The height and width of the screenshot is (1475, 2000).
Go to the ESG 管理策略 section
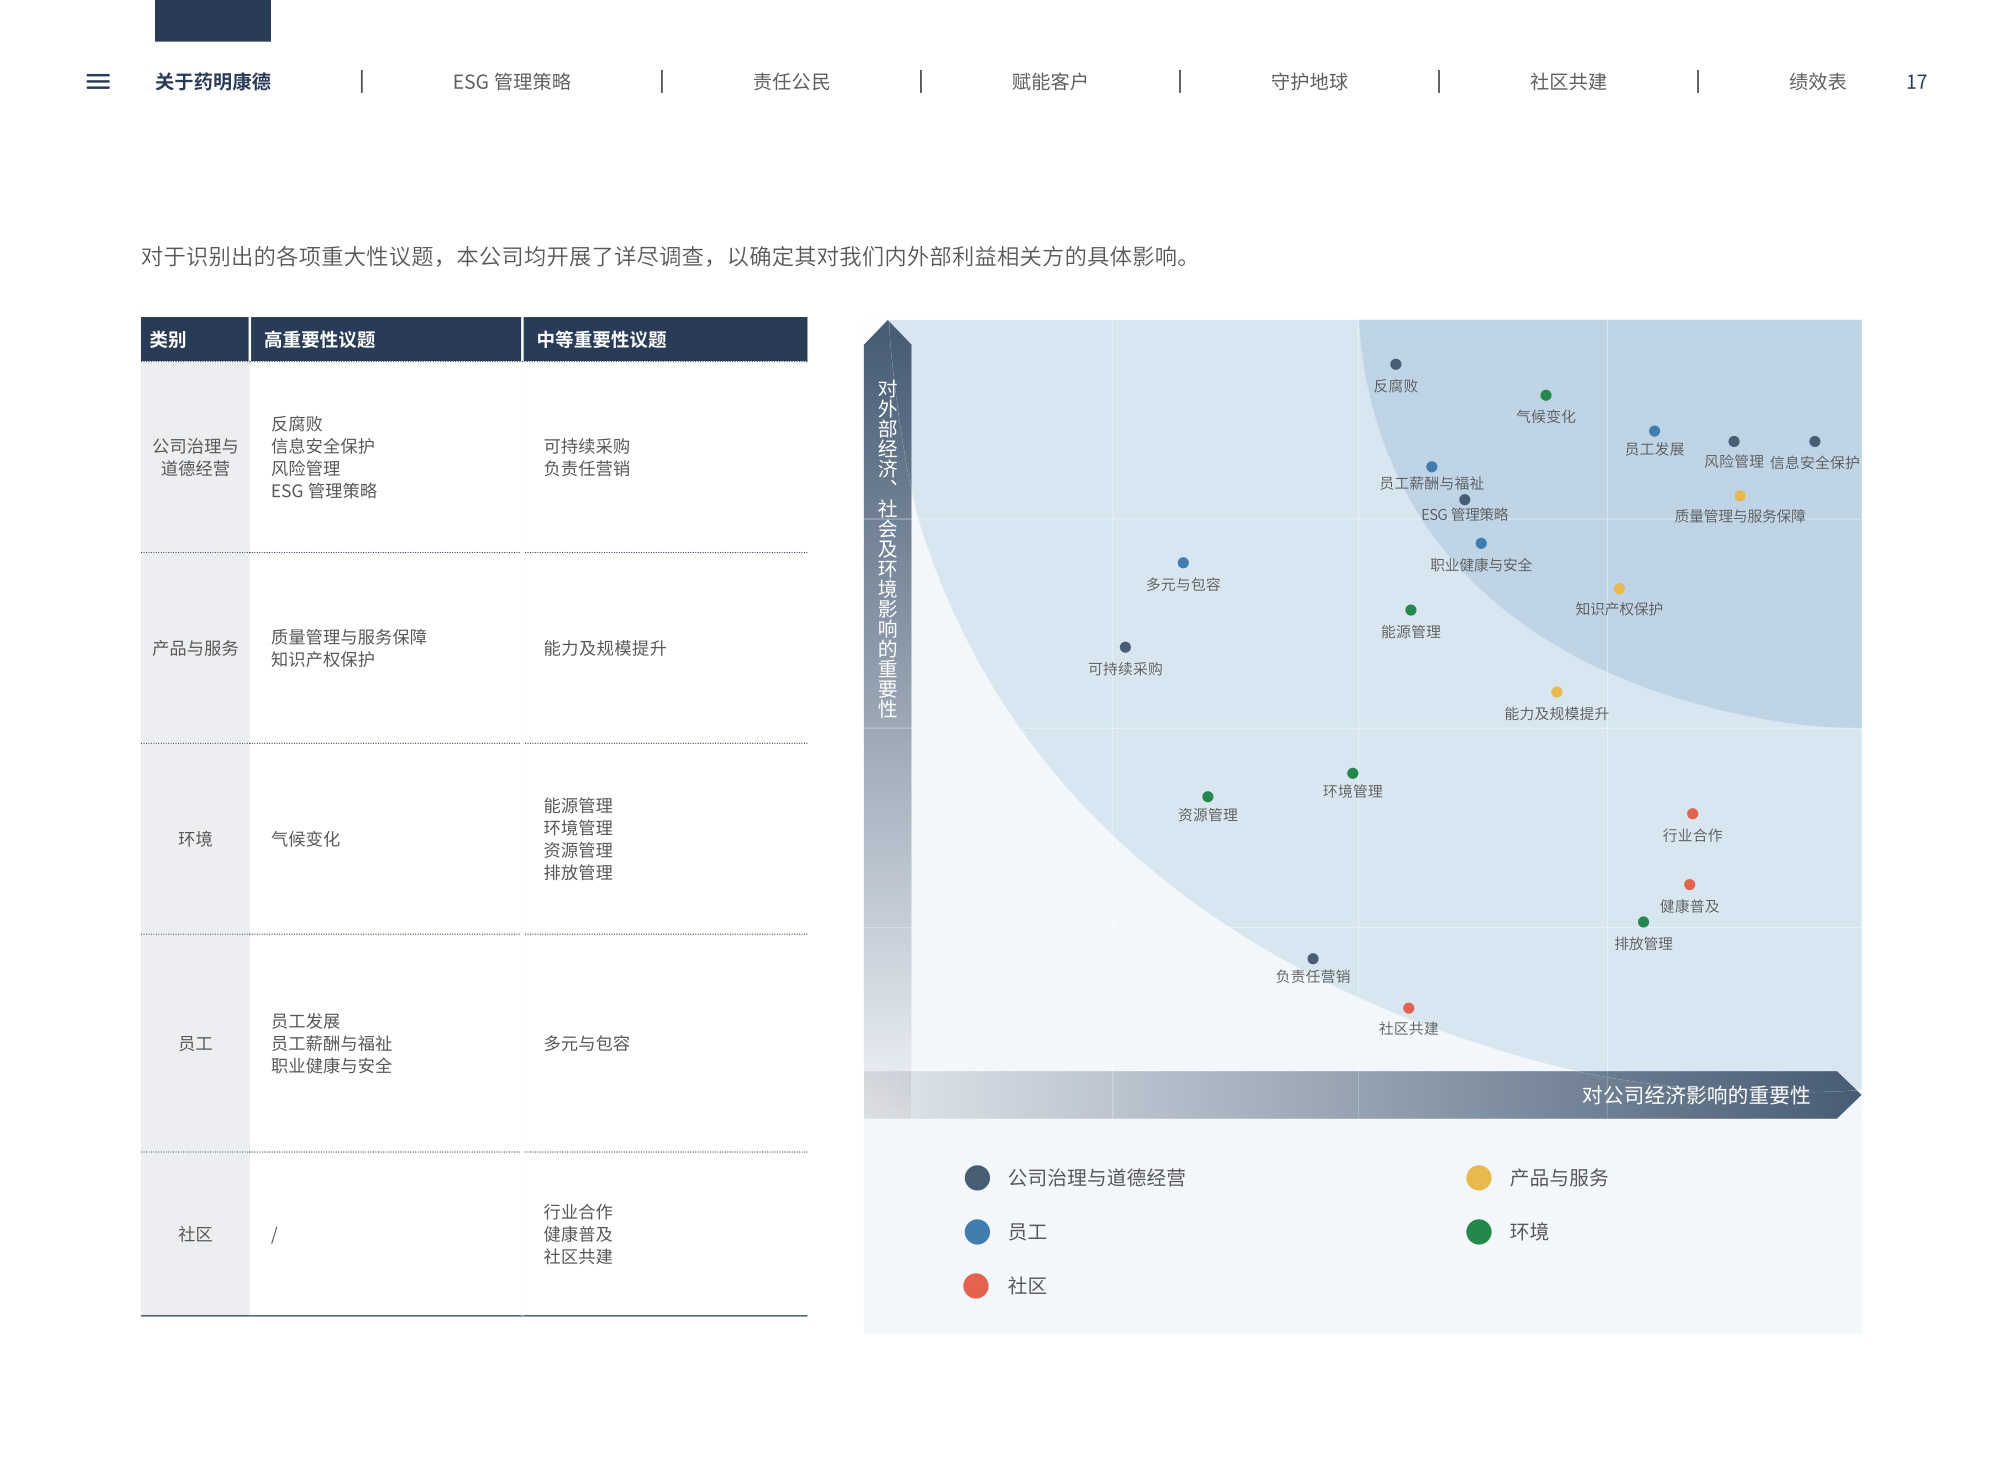pyautogui.click(x=511, y=82)
